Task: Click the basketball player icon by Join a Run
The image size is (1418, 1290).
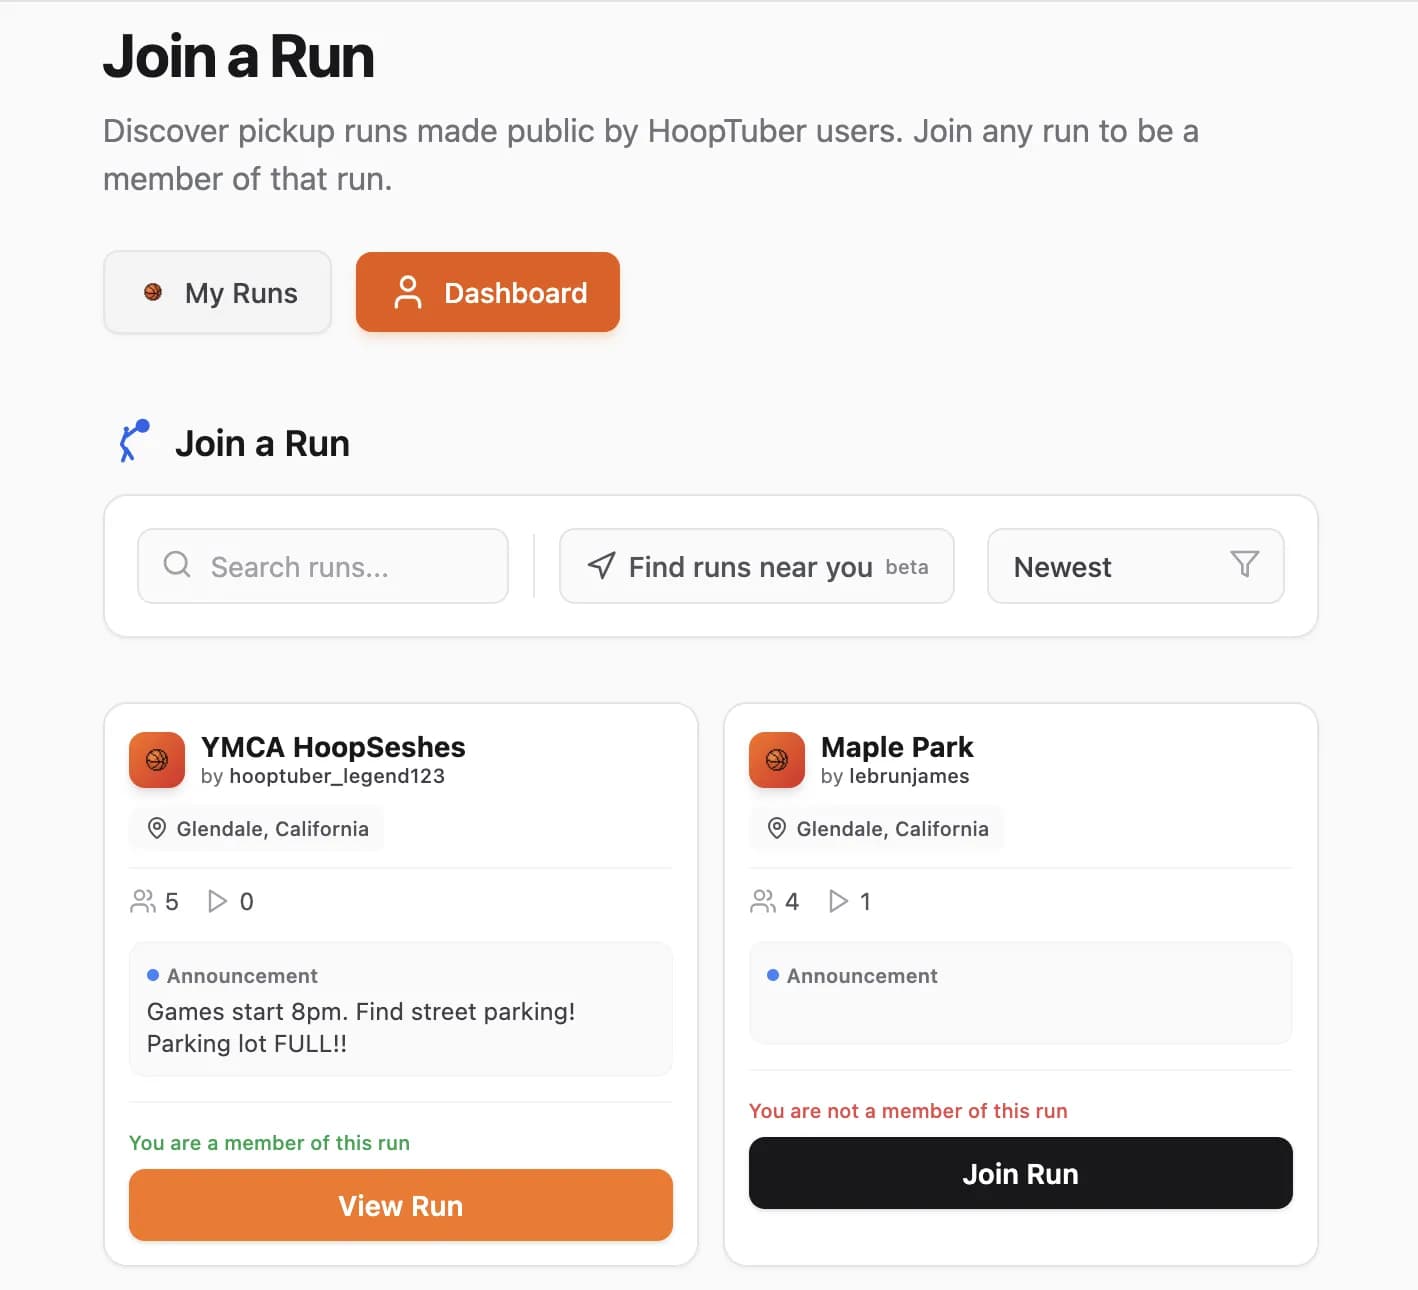Action: (x=132, y=440)
